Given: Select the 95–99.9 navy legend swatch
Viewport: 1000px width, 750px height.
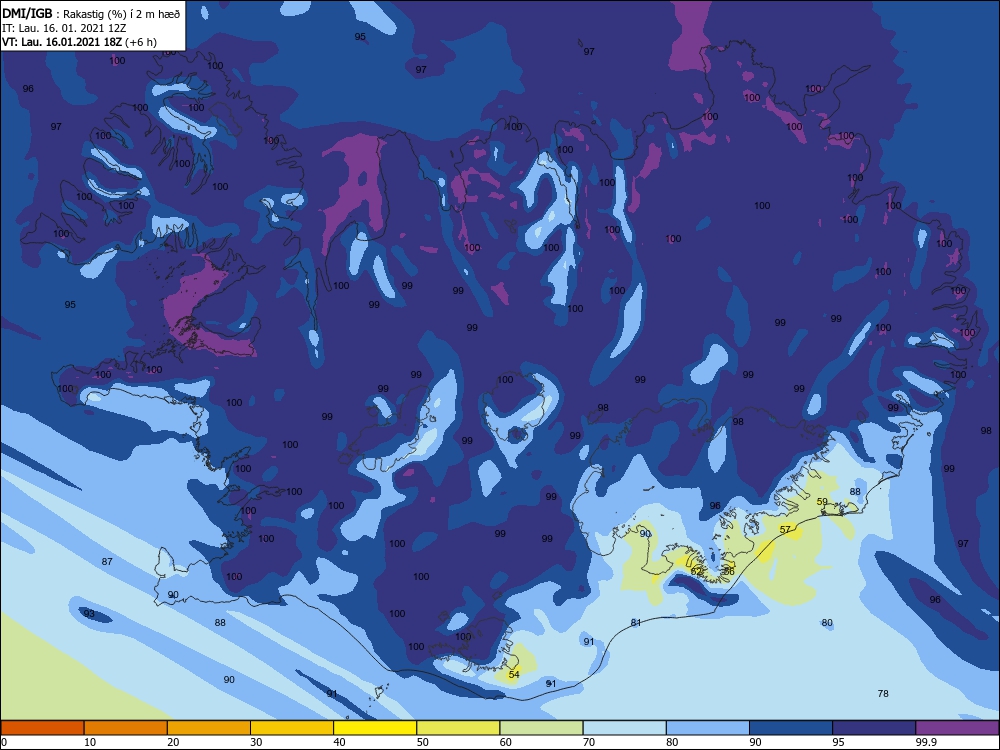Looking at the screenshot, I should [x=874, y=728].
